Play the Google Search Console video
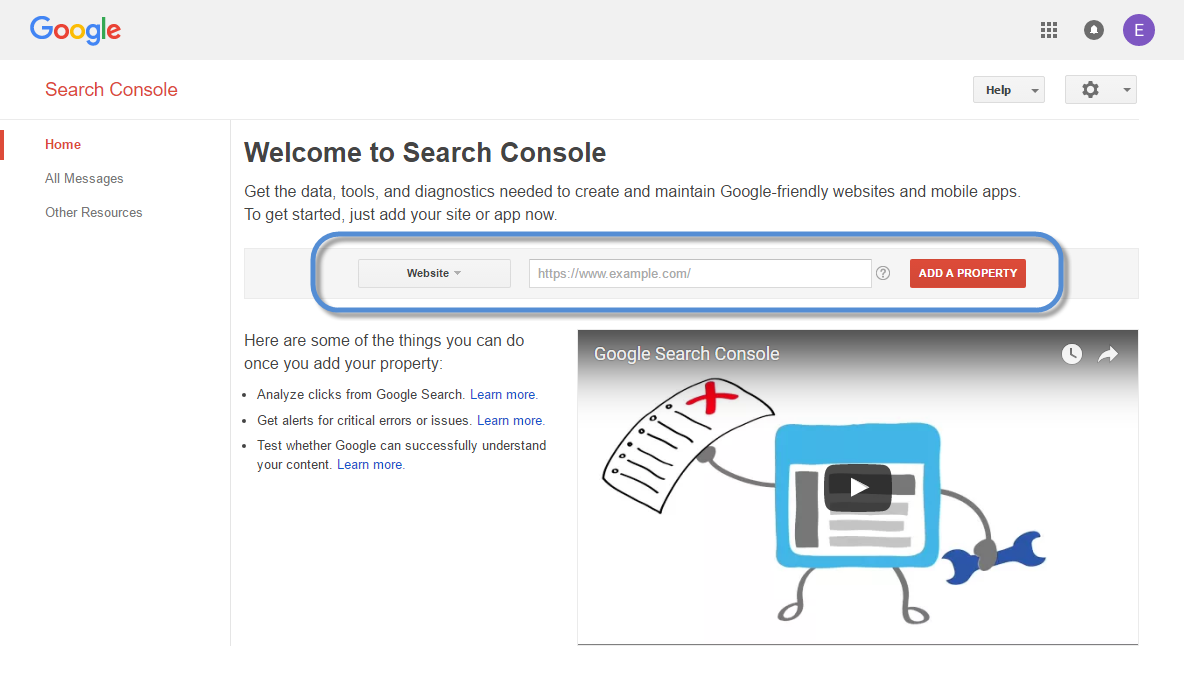 click(x=858, y=487)
